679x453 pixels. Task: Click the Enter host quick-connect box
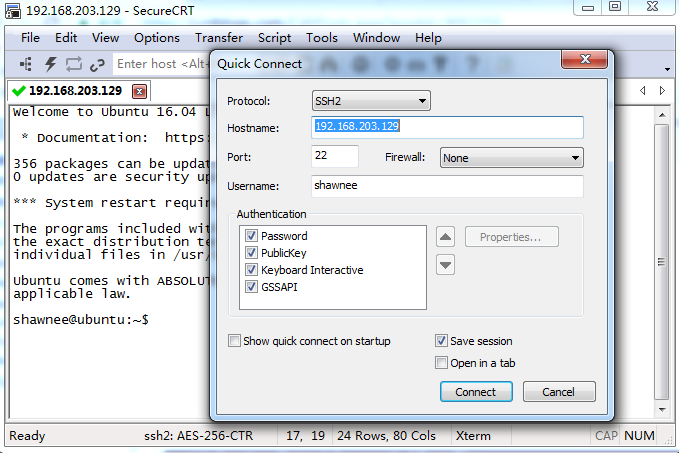pyautogui.click(x=162, y=64)
